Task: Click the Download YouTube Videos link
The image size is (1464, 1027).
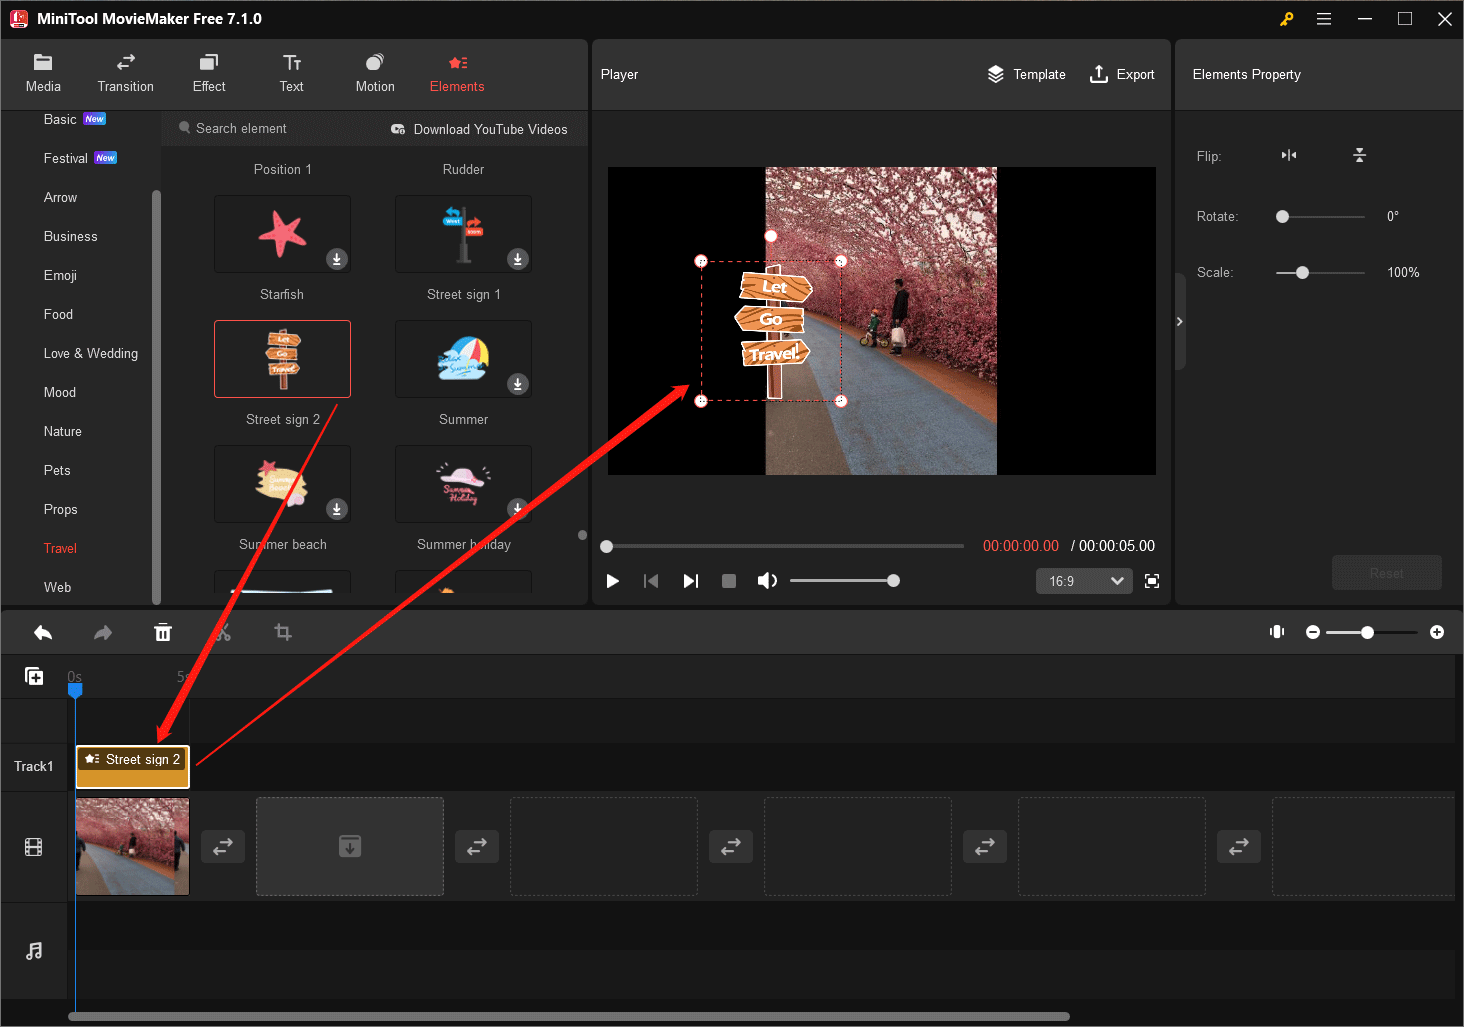Action: [479, 129]
